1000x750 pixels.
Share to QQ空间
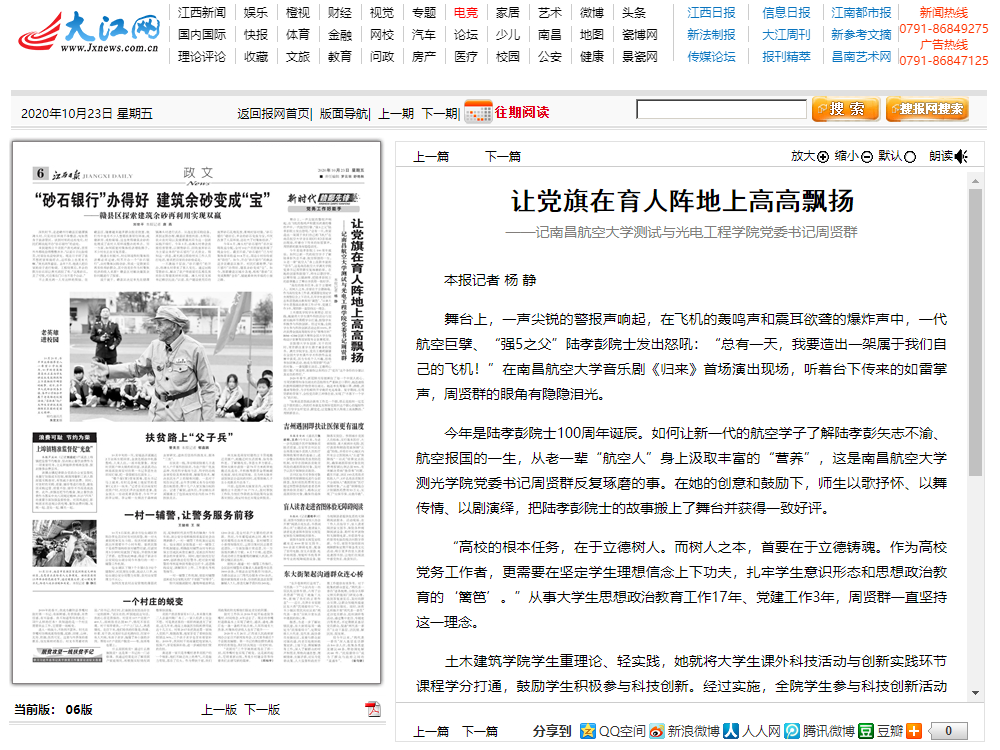click(x=614, y=731)
